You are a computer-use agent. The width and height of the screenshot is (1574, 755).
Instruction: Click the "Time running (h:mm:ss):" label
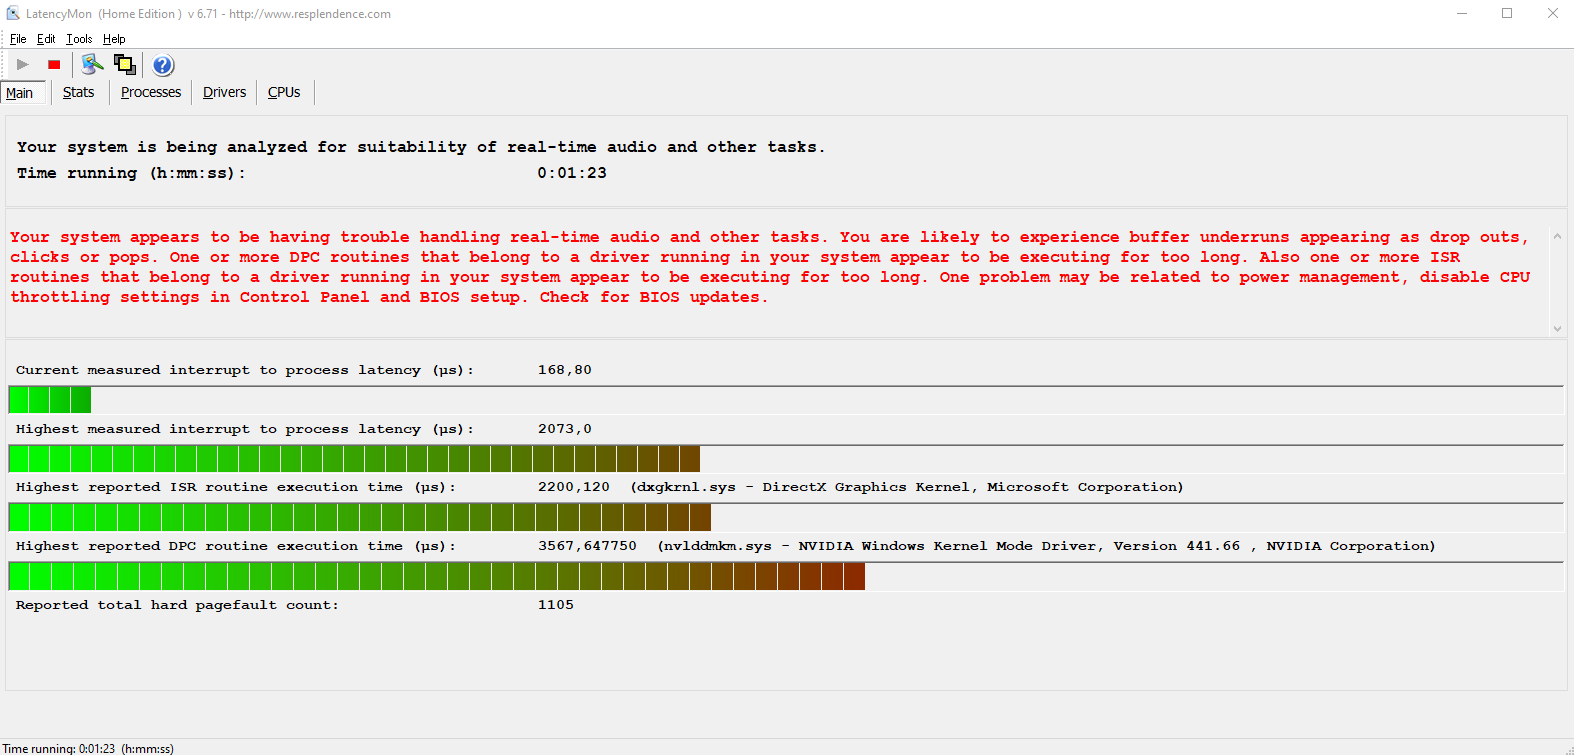point(131,173)
